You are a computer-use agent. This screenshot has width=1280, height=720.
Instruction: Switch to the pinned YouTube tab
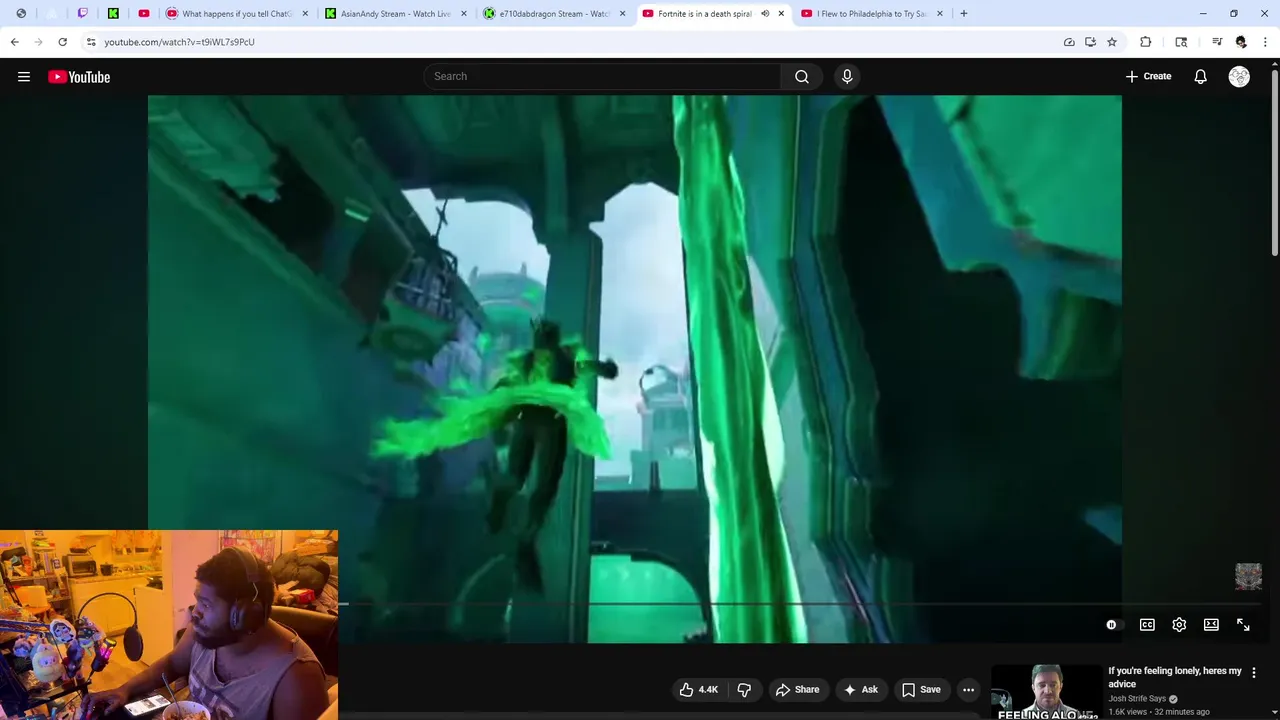pyautogui.click(x=144, y=14)
